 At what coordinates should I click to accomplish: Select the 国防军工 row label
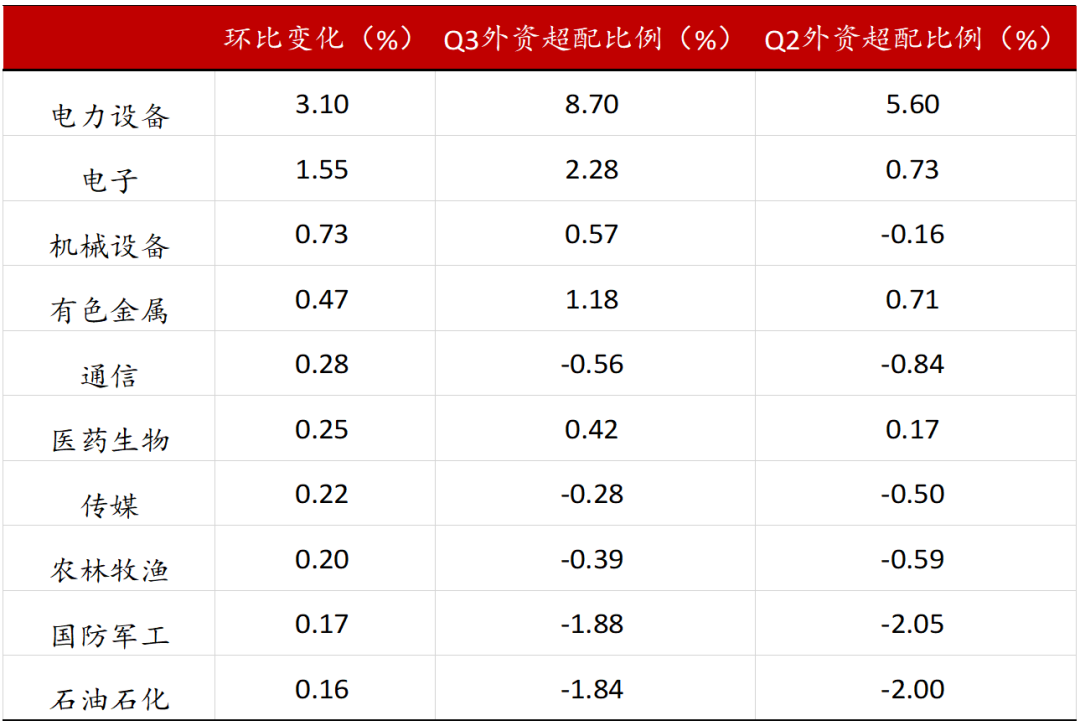(110, 635)
